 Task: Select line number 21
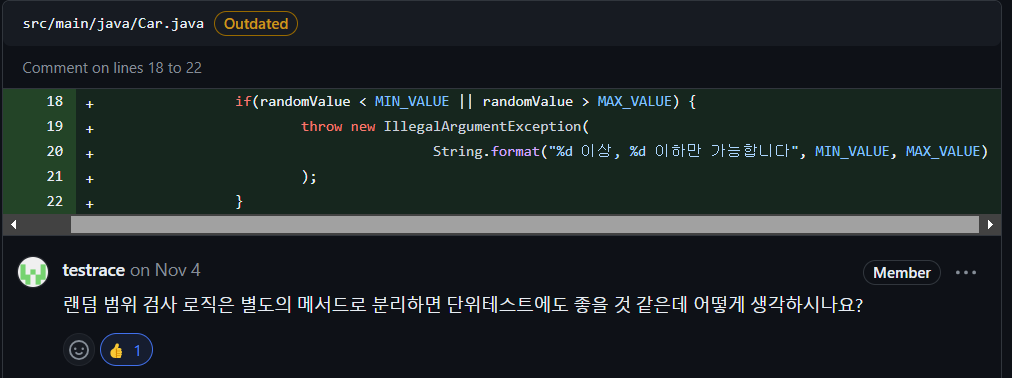tap(56, 176)
